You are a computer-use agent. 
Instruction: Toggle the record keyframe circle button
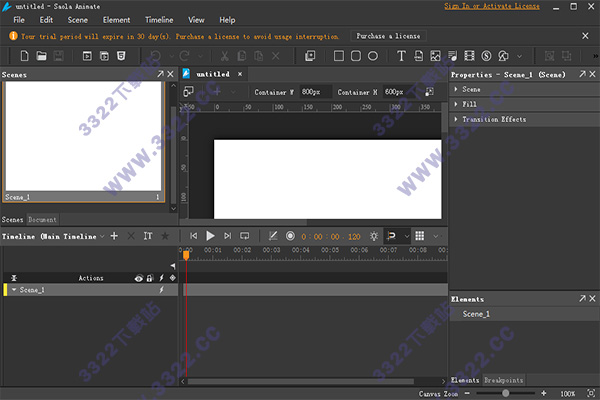(x=290, y=236)
